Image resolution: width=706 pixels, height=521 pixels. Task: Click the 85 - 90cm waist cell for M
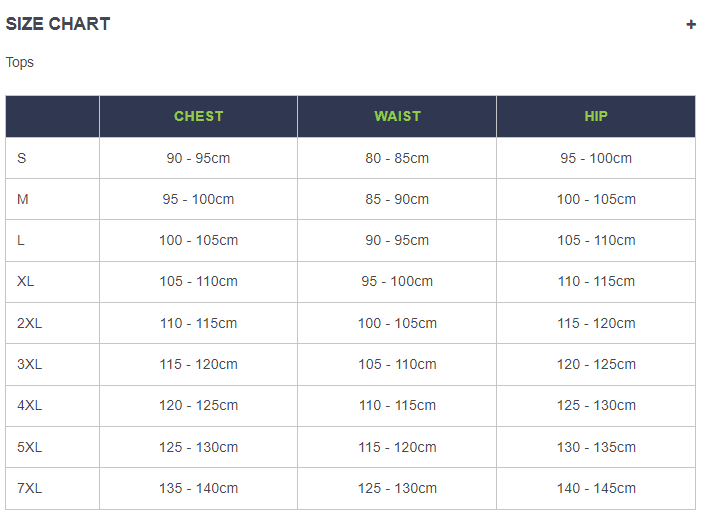(x=397, y=199)
